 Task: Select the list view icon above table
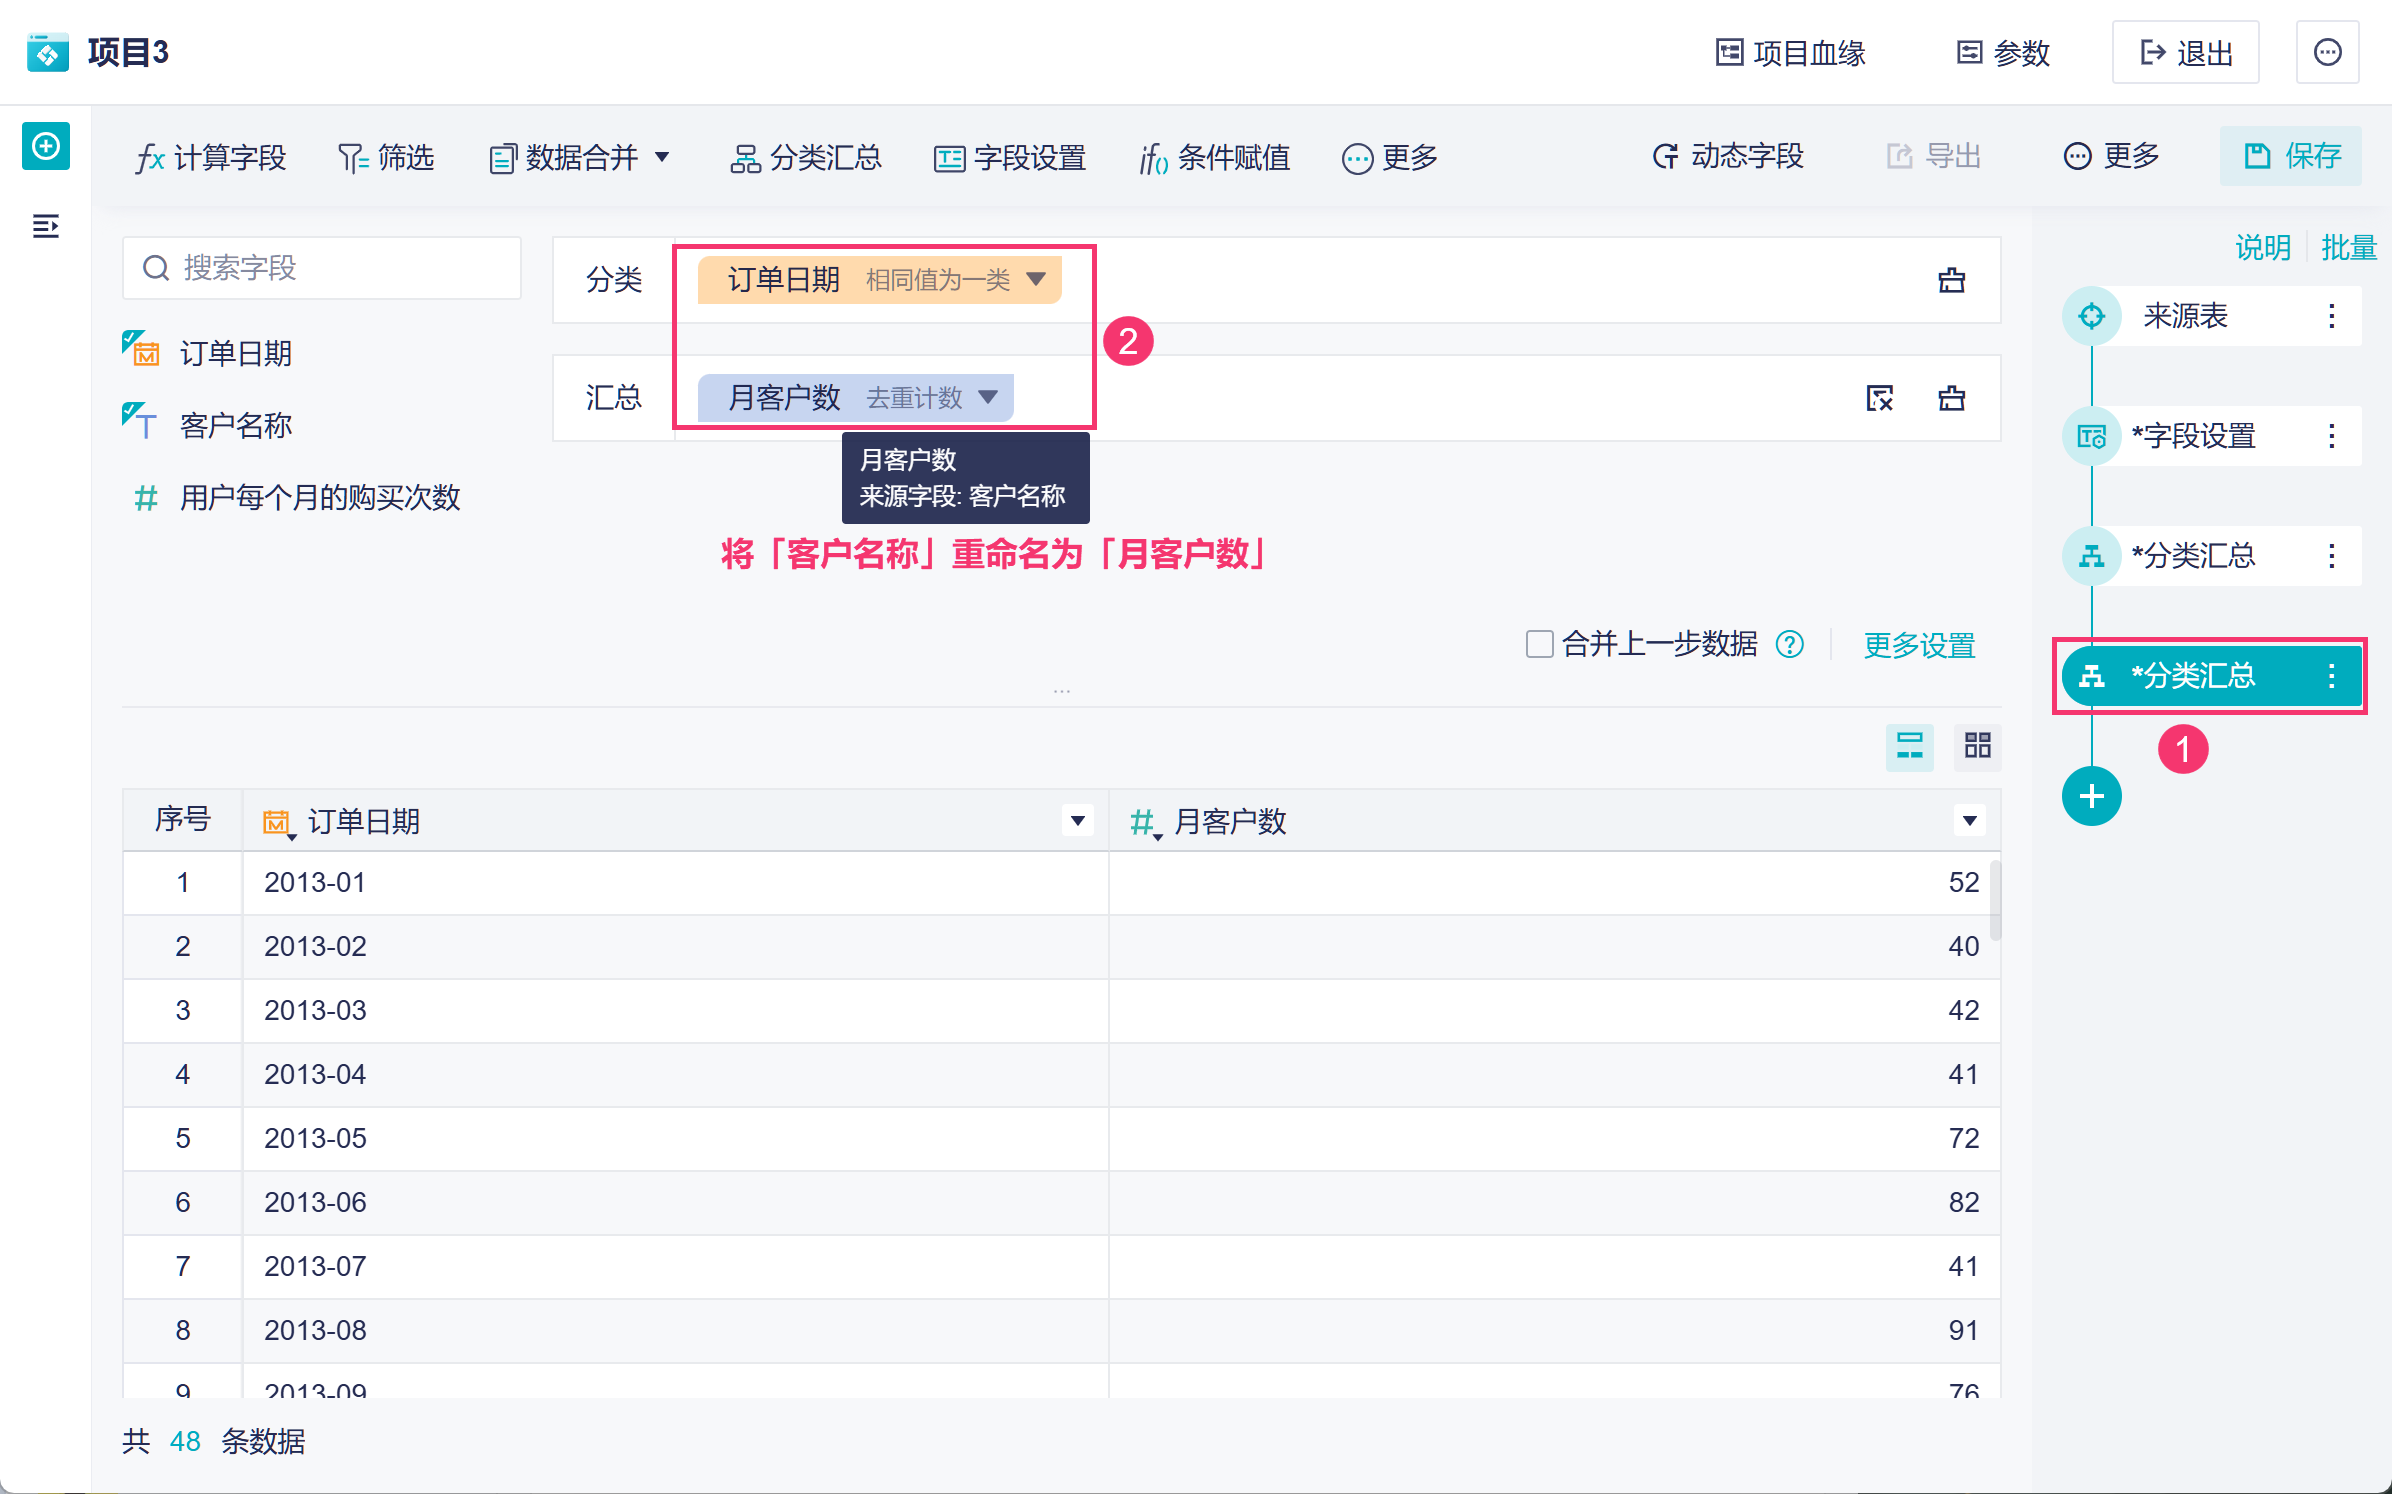[x=1909, y=746]
